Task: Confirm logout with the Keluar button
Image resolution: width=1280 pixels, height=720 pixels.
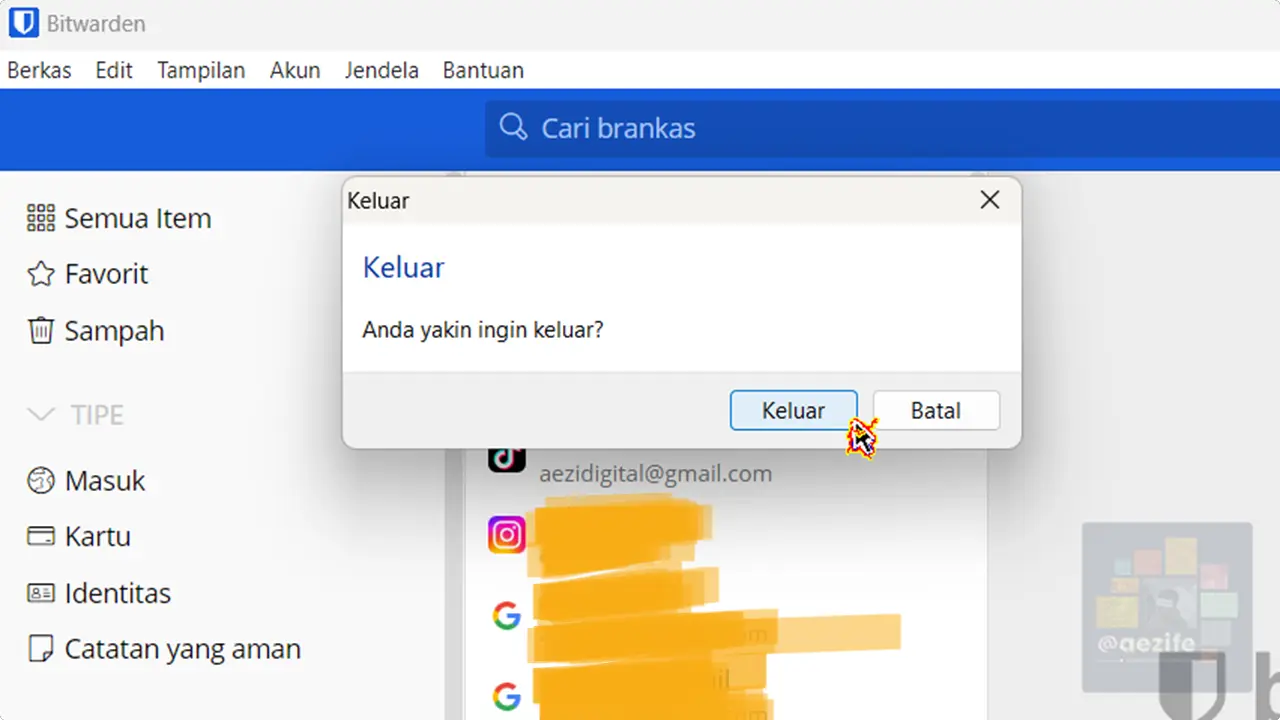Action: click(793, 411)
